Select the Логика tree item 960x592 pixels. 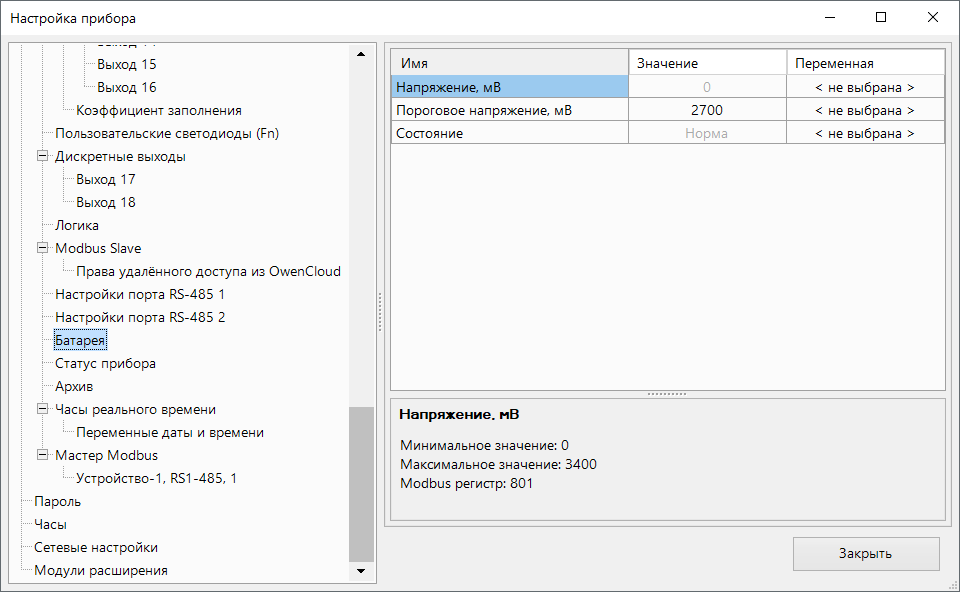[77, 226]
